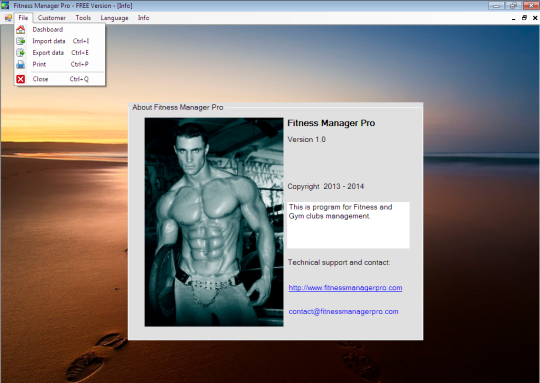Image resolution: width=540 pixels, height=383 pixels.
Task: Open the File menu
Action: (x=23, y=18)
